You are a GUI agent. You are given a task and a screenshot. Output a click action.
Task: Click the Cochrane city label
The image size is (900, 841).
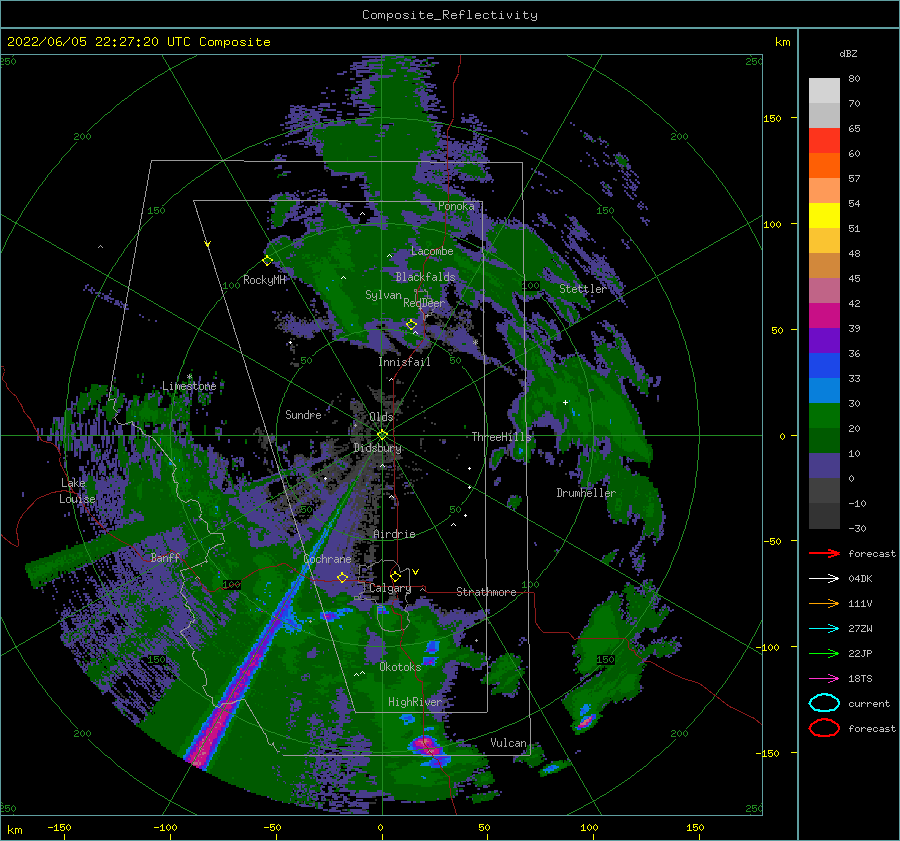[x=327, y=559]
